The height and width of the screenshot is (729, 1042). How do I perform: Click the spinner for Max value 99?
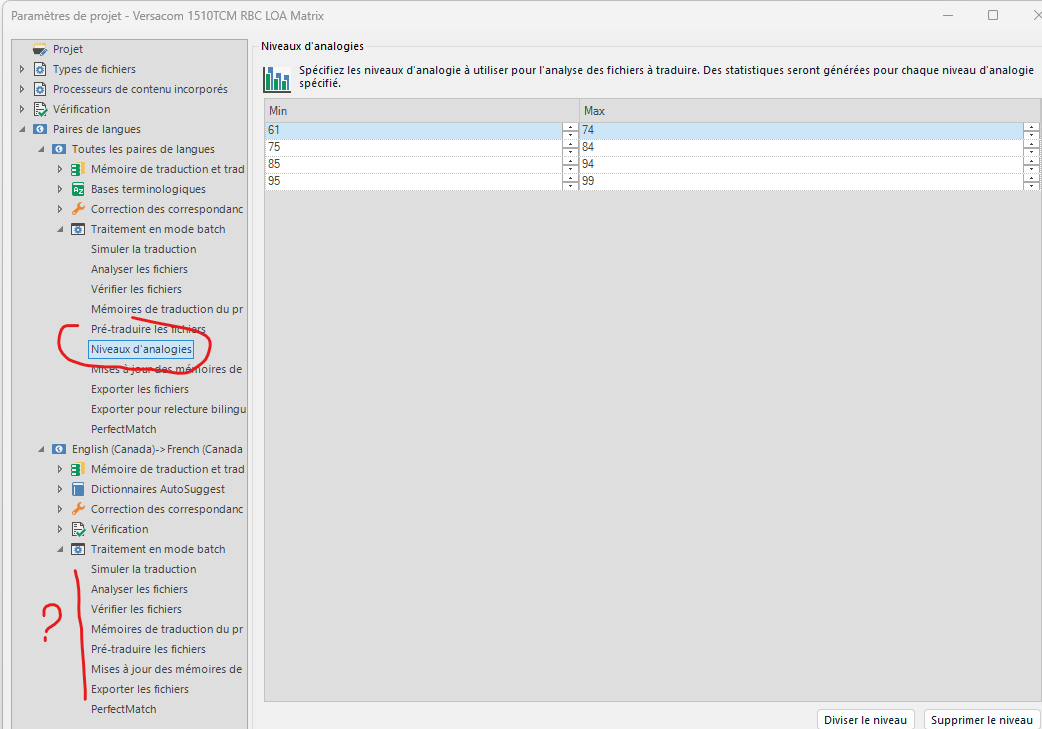1031,181
